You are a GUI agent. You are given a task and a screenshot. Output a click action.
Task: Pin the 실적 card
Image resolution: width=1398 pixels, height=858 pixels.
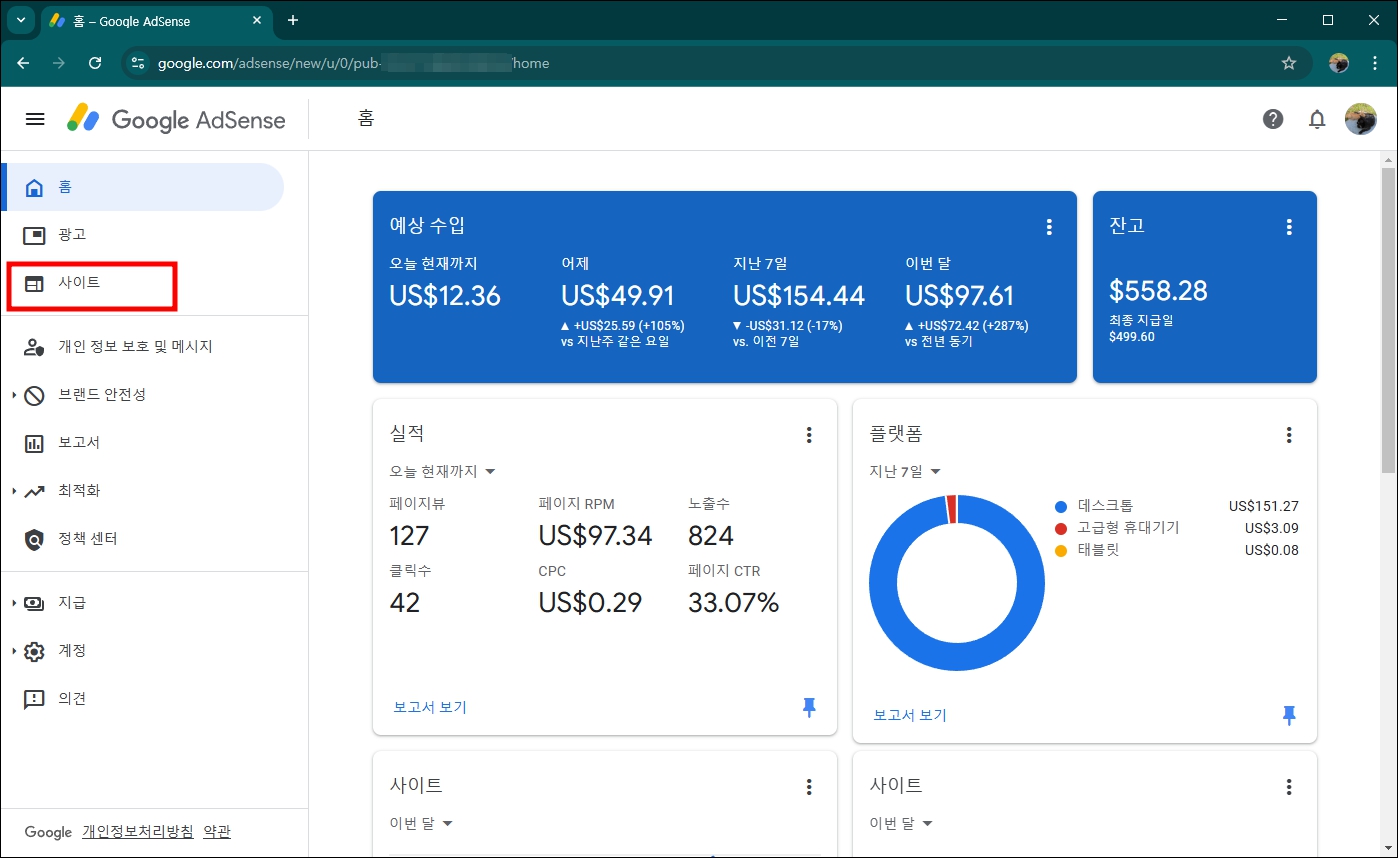click(809, 708)
